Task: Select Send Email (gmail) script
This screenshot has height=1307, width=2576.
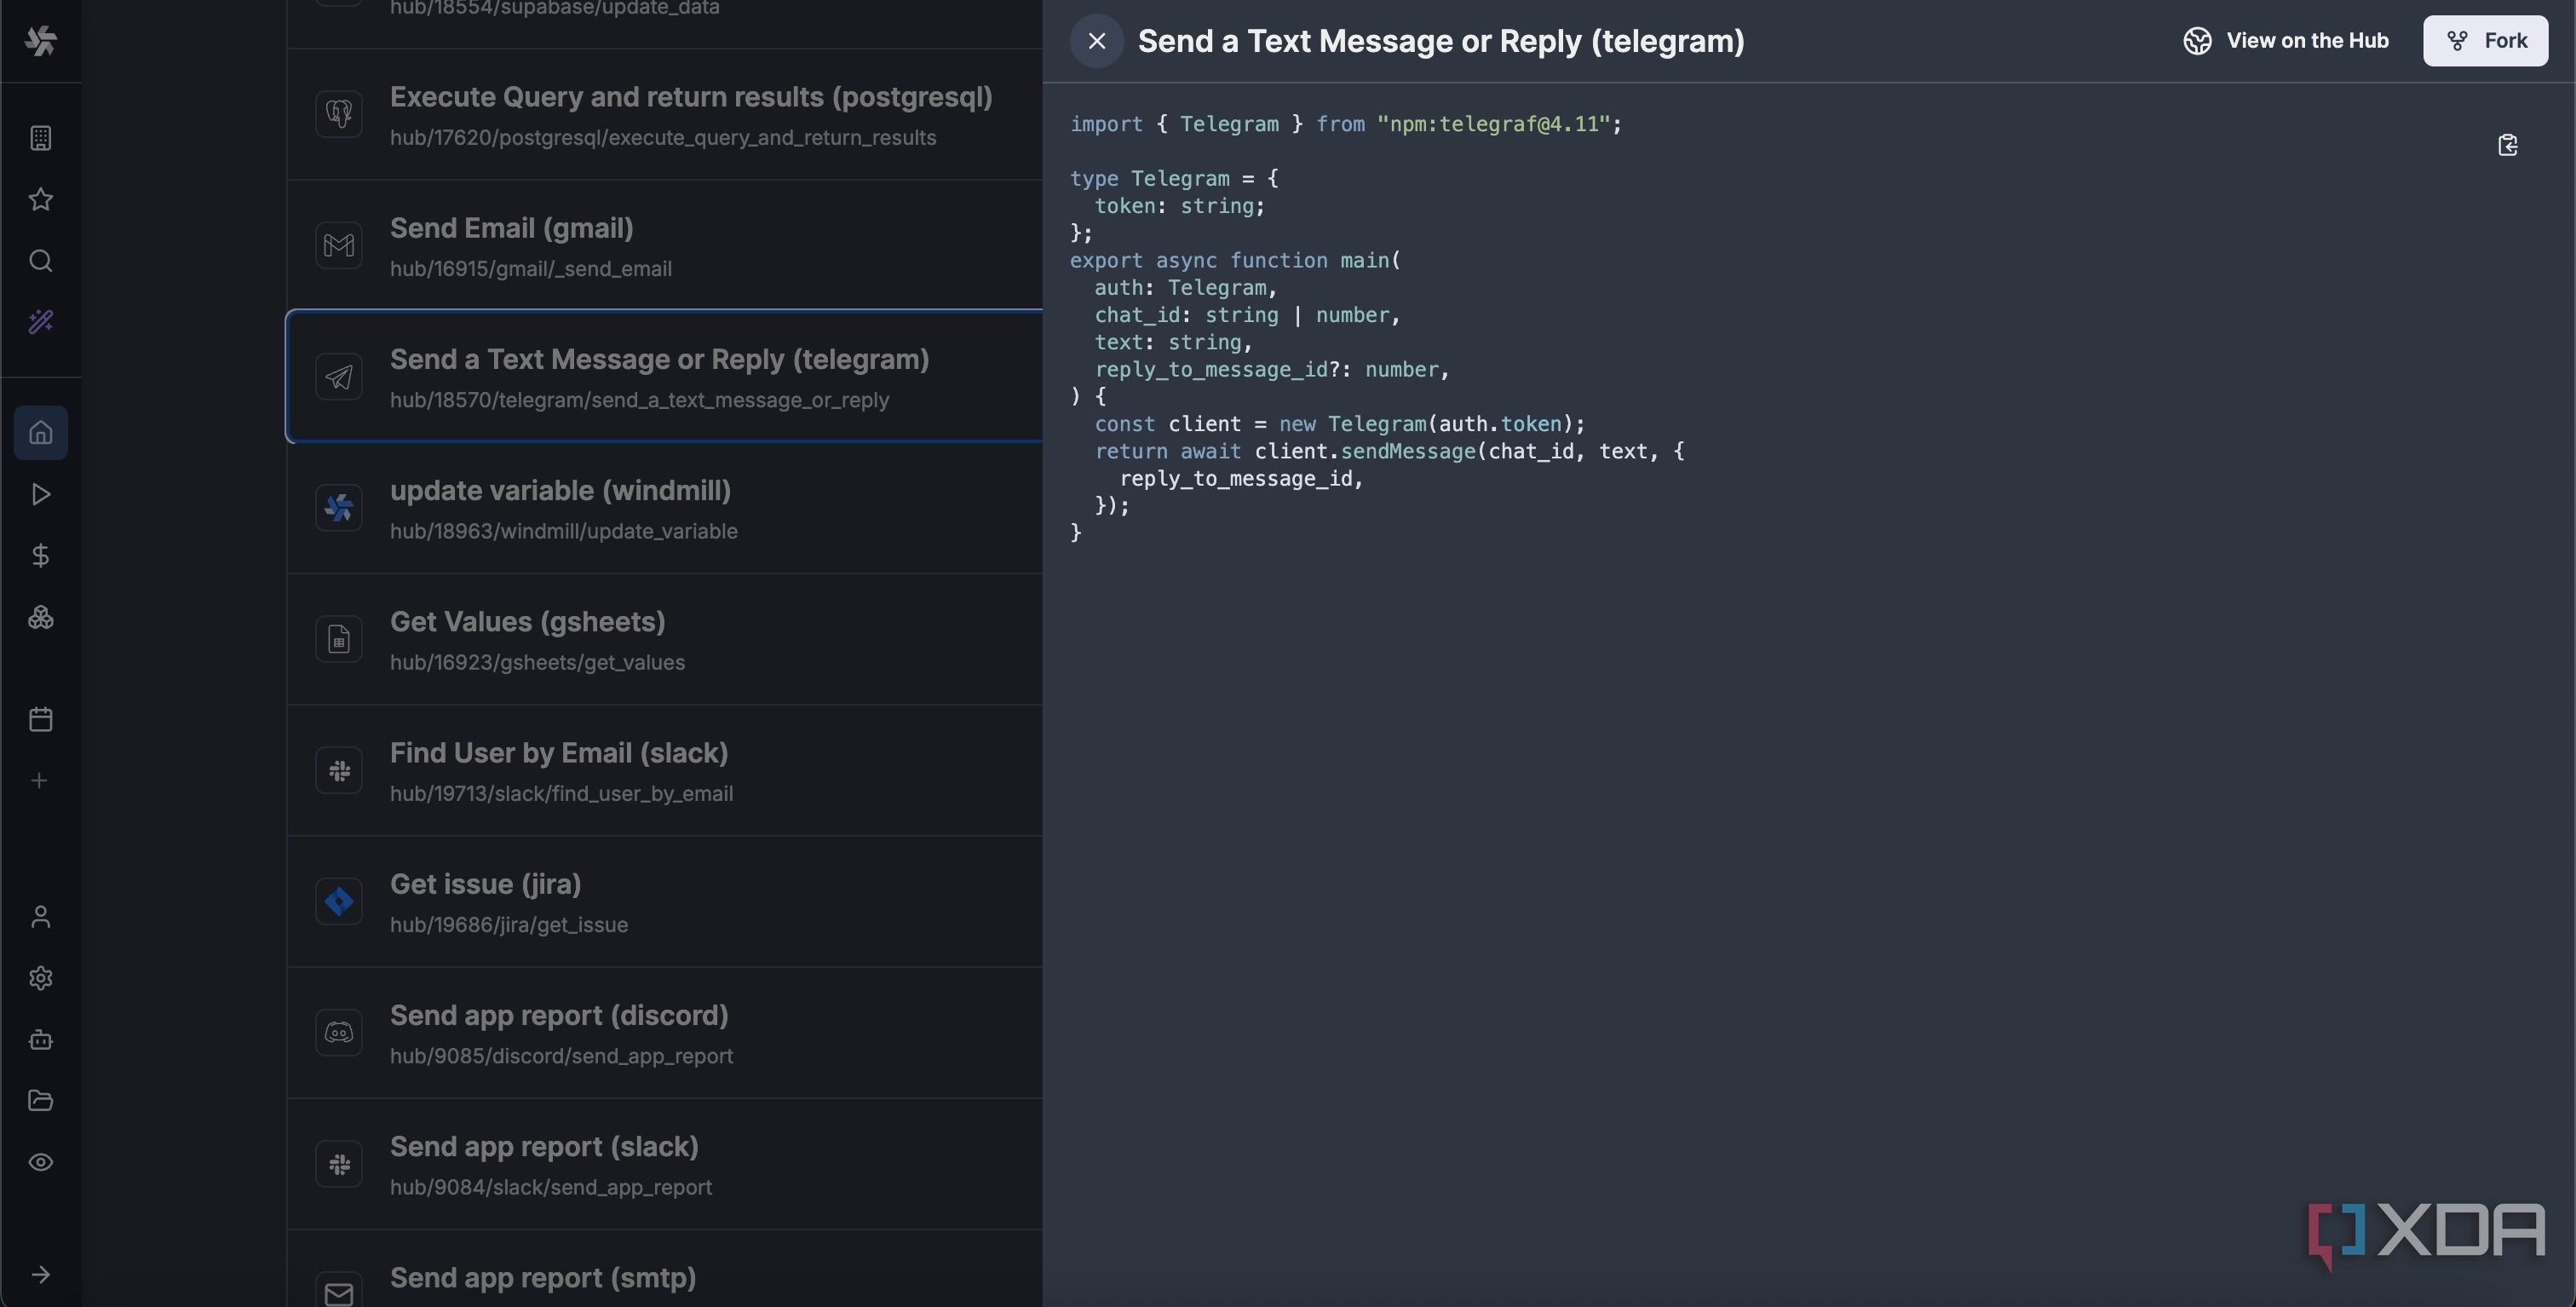Action: click(665, 246)
